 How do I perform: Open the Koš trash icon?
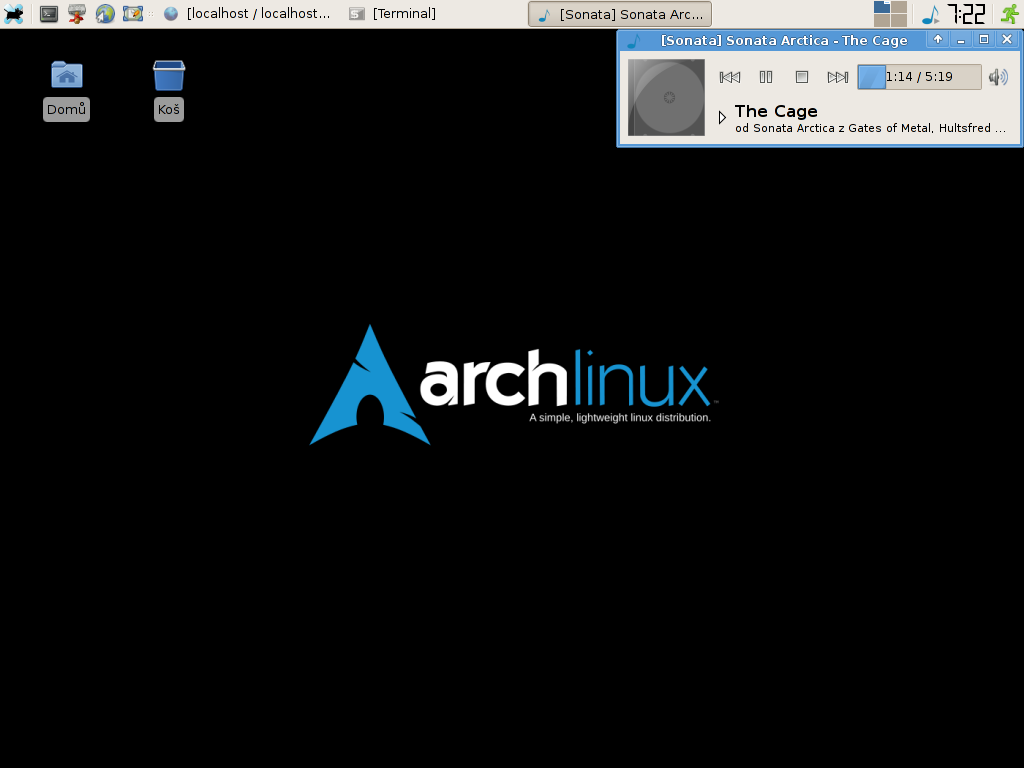[x=169, y=90]
